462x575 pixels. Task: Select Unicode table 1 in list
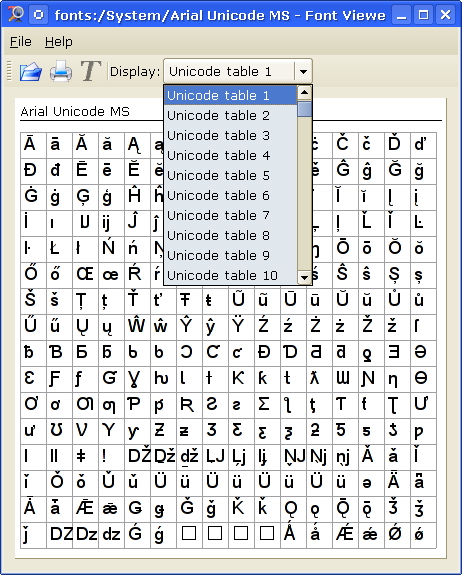tap(230, 95)
